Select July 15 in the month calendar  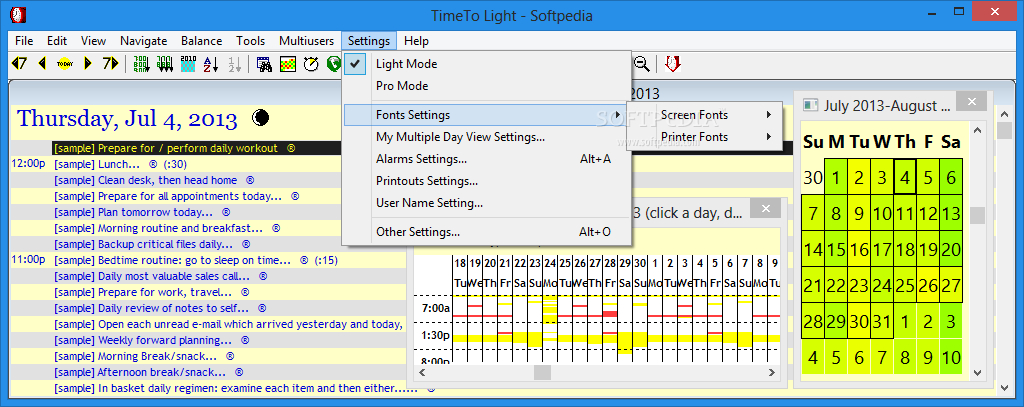(836, 250)
